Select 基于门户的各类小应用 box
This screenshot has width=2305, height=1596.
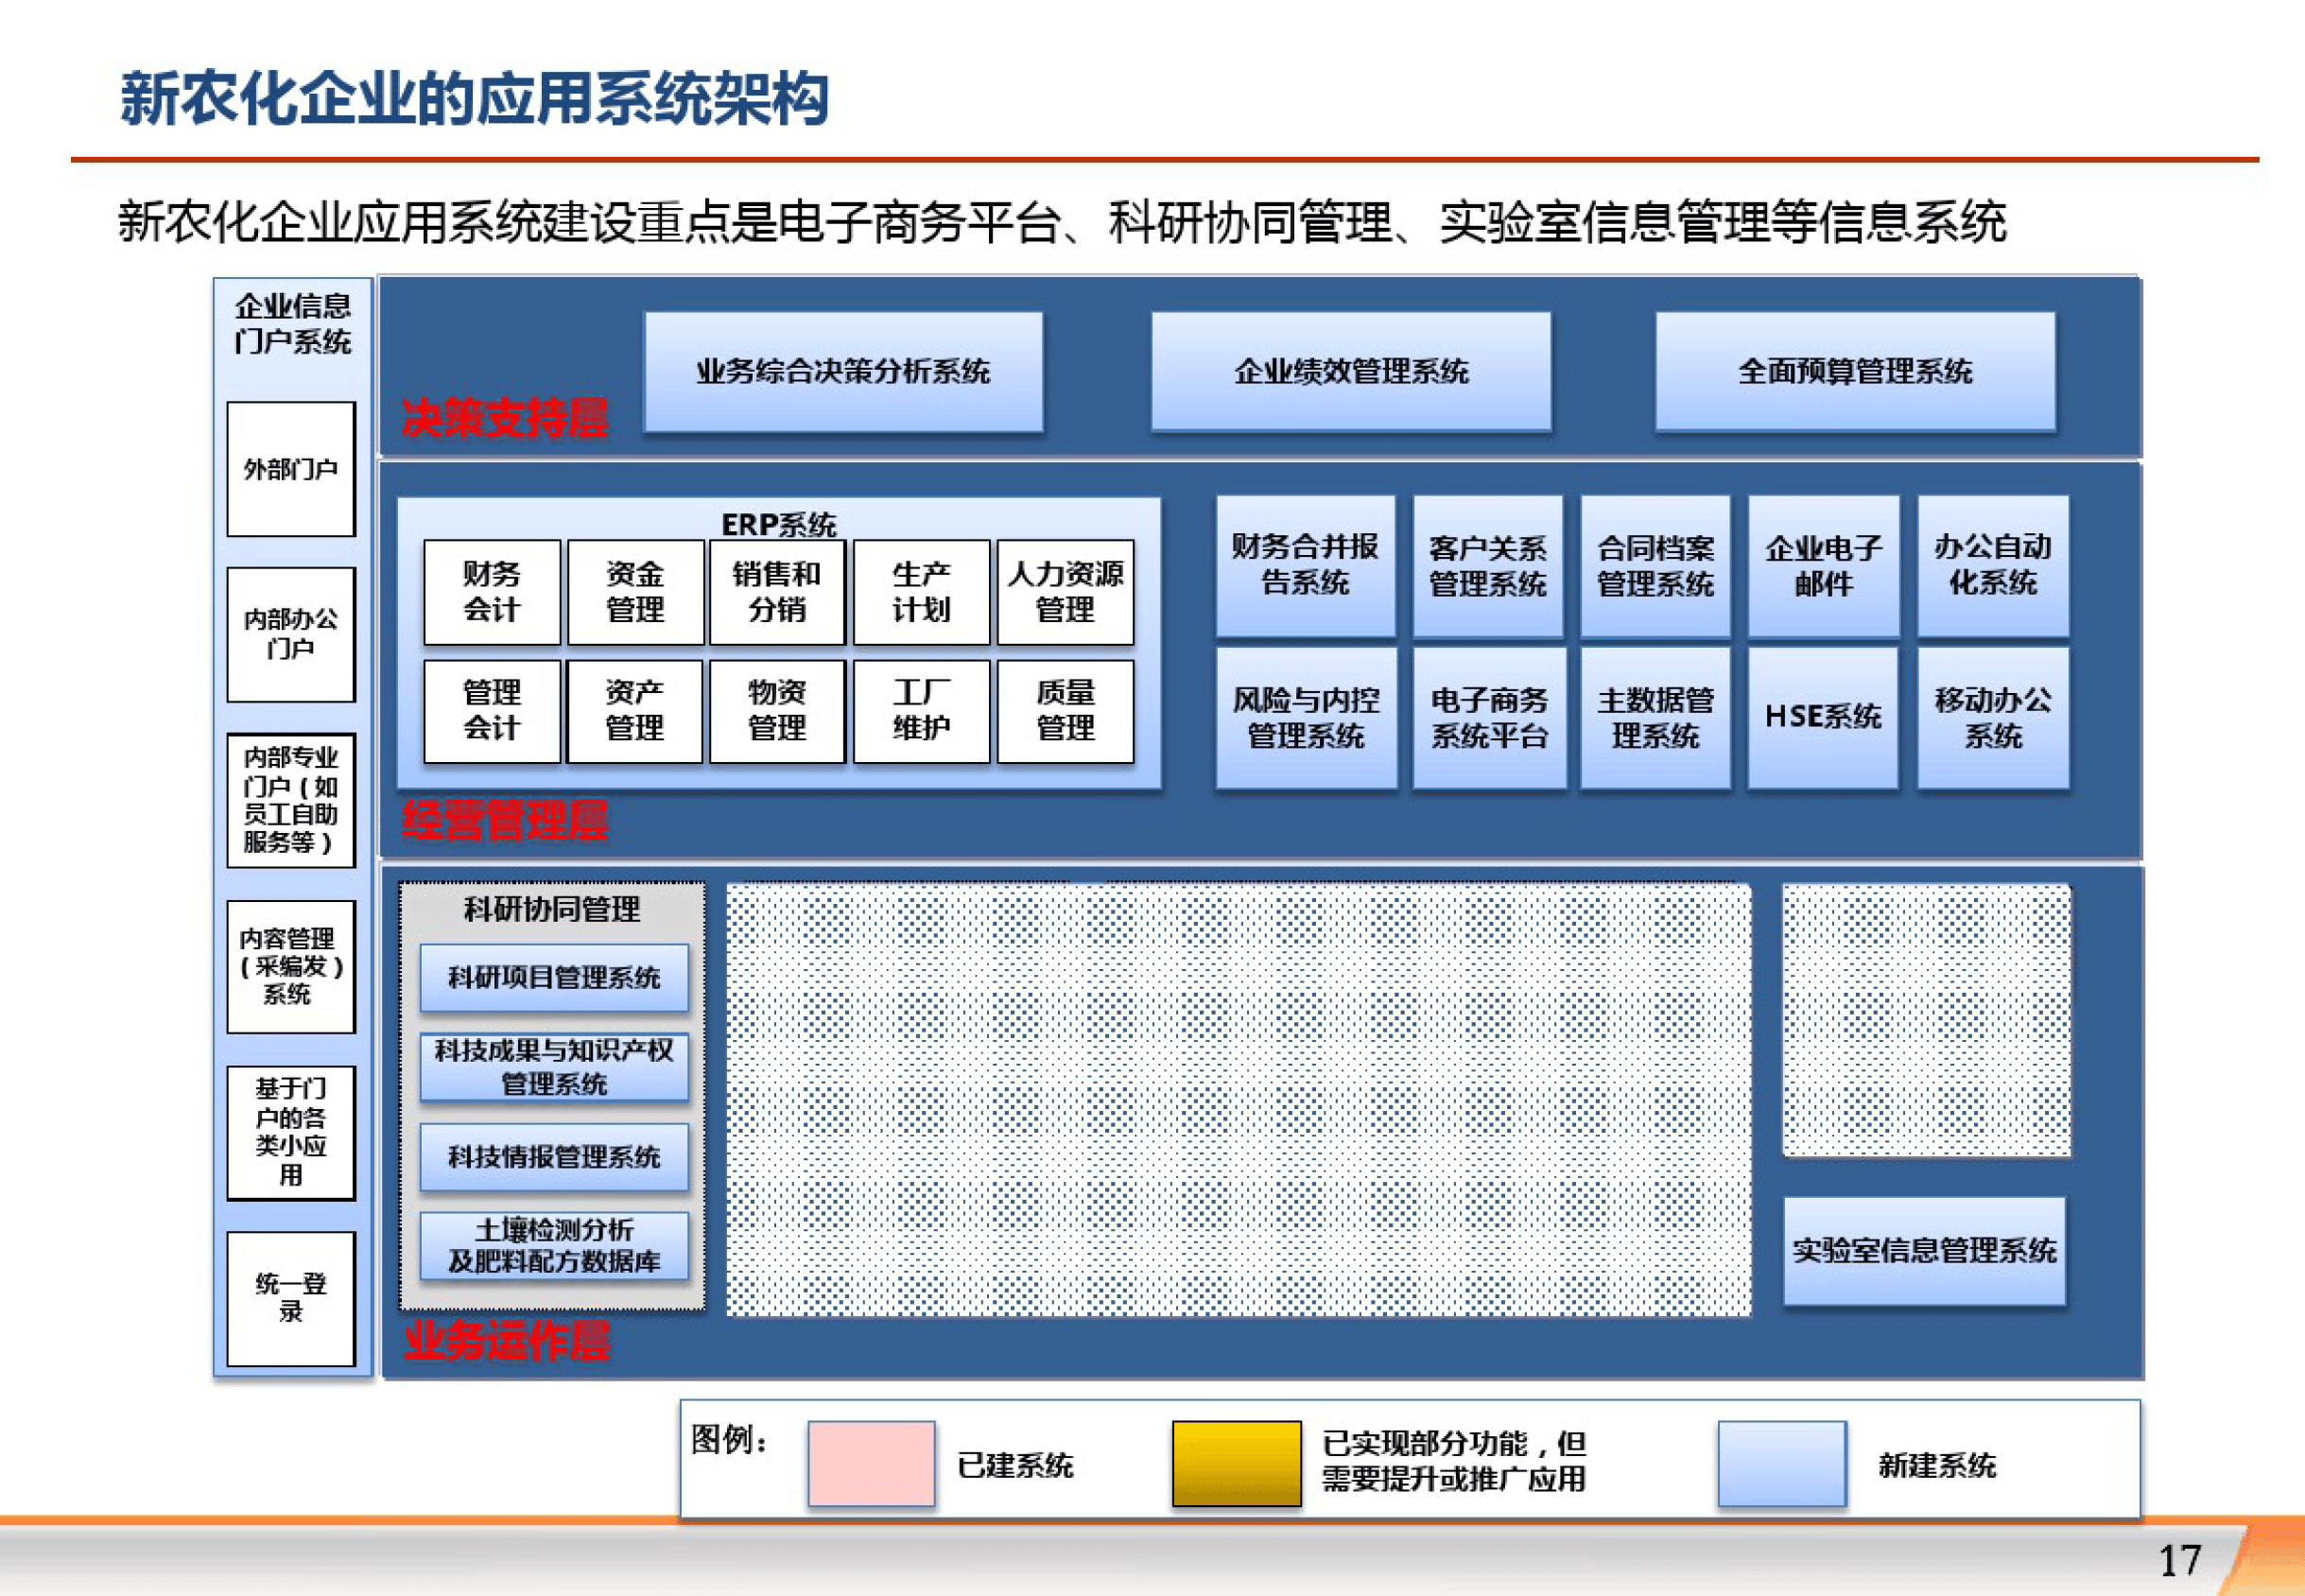(291, 1132)
